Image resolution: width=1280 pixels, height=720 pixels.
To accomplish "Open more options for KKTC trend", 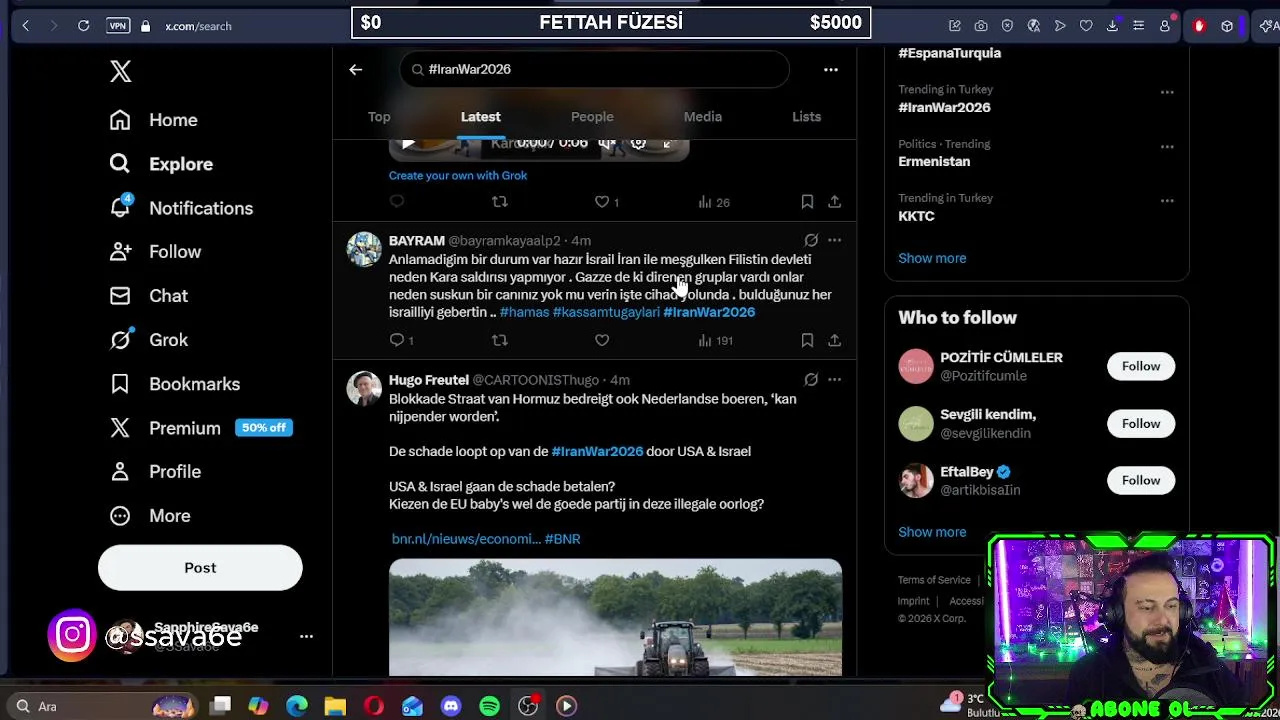I will [x=1167, y=201].
